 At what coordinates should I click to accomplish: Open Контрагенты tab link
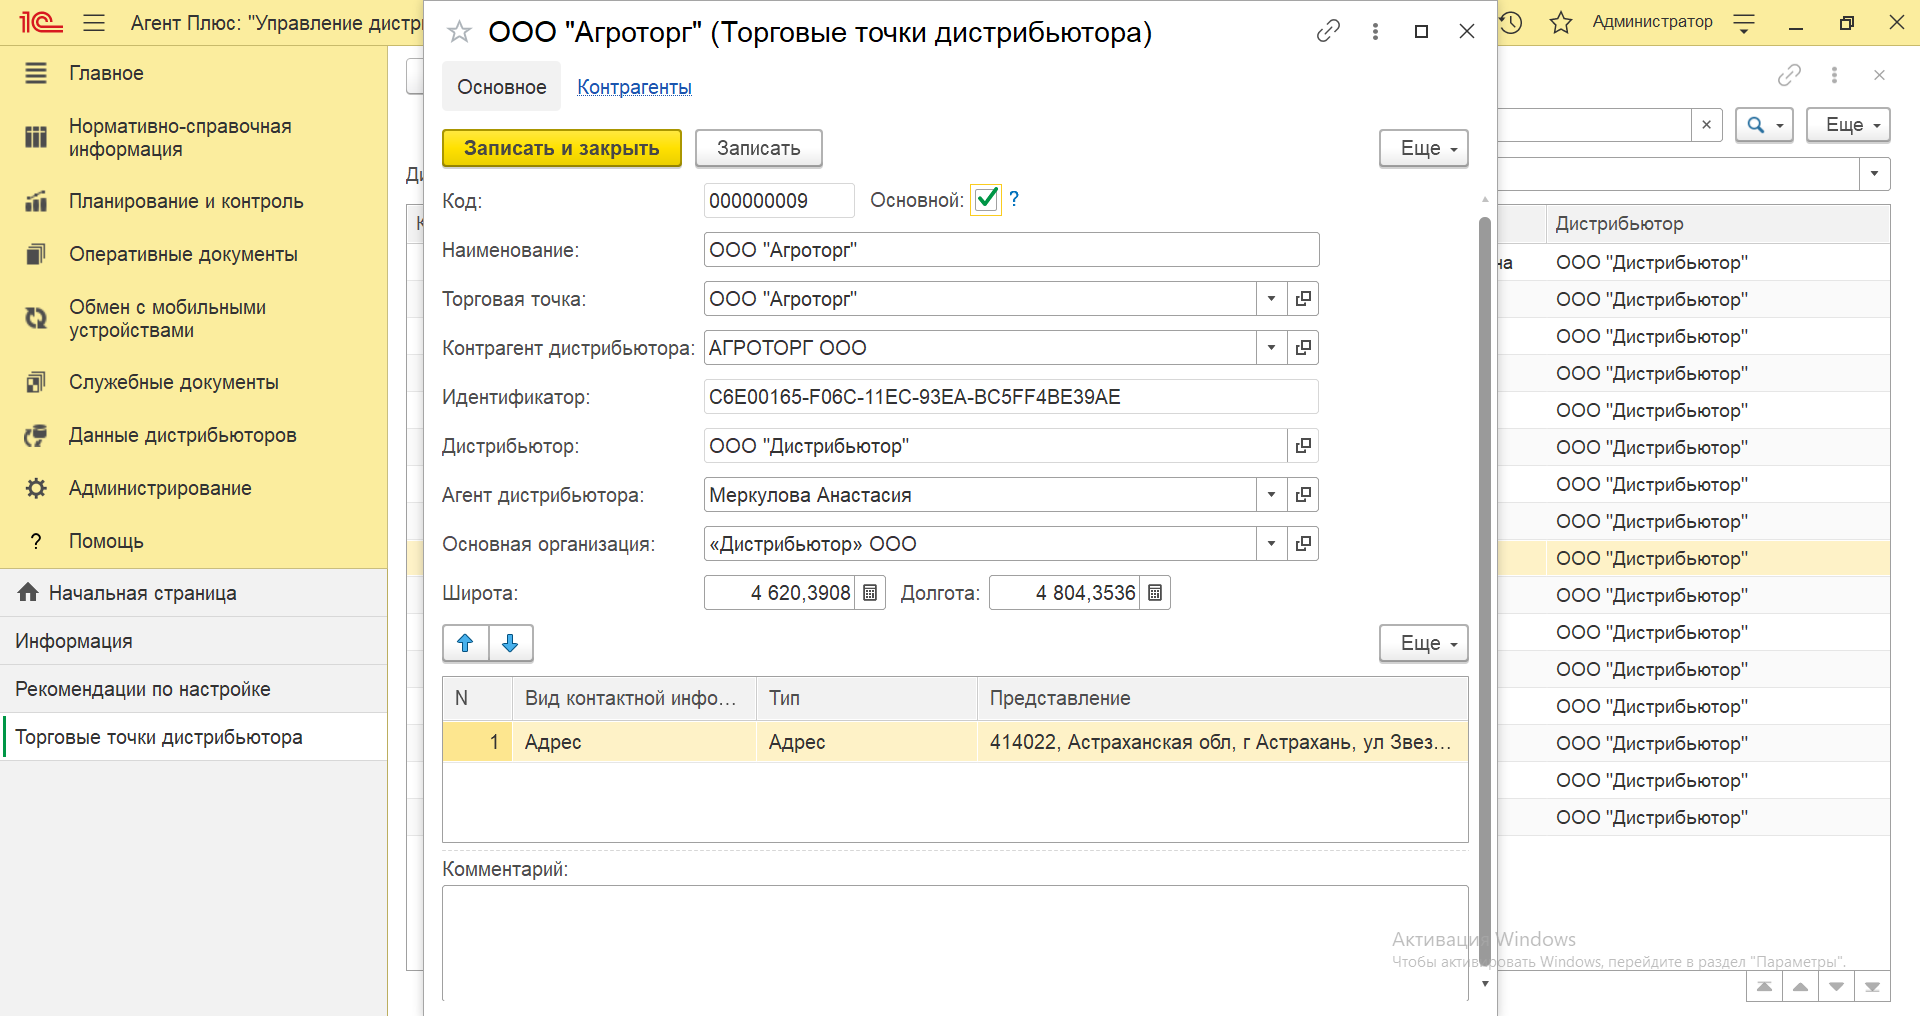pos(634,87)
